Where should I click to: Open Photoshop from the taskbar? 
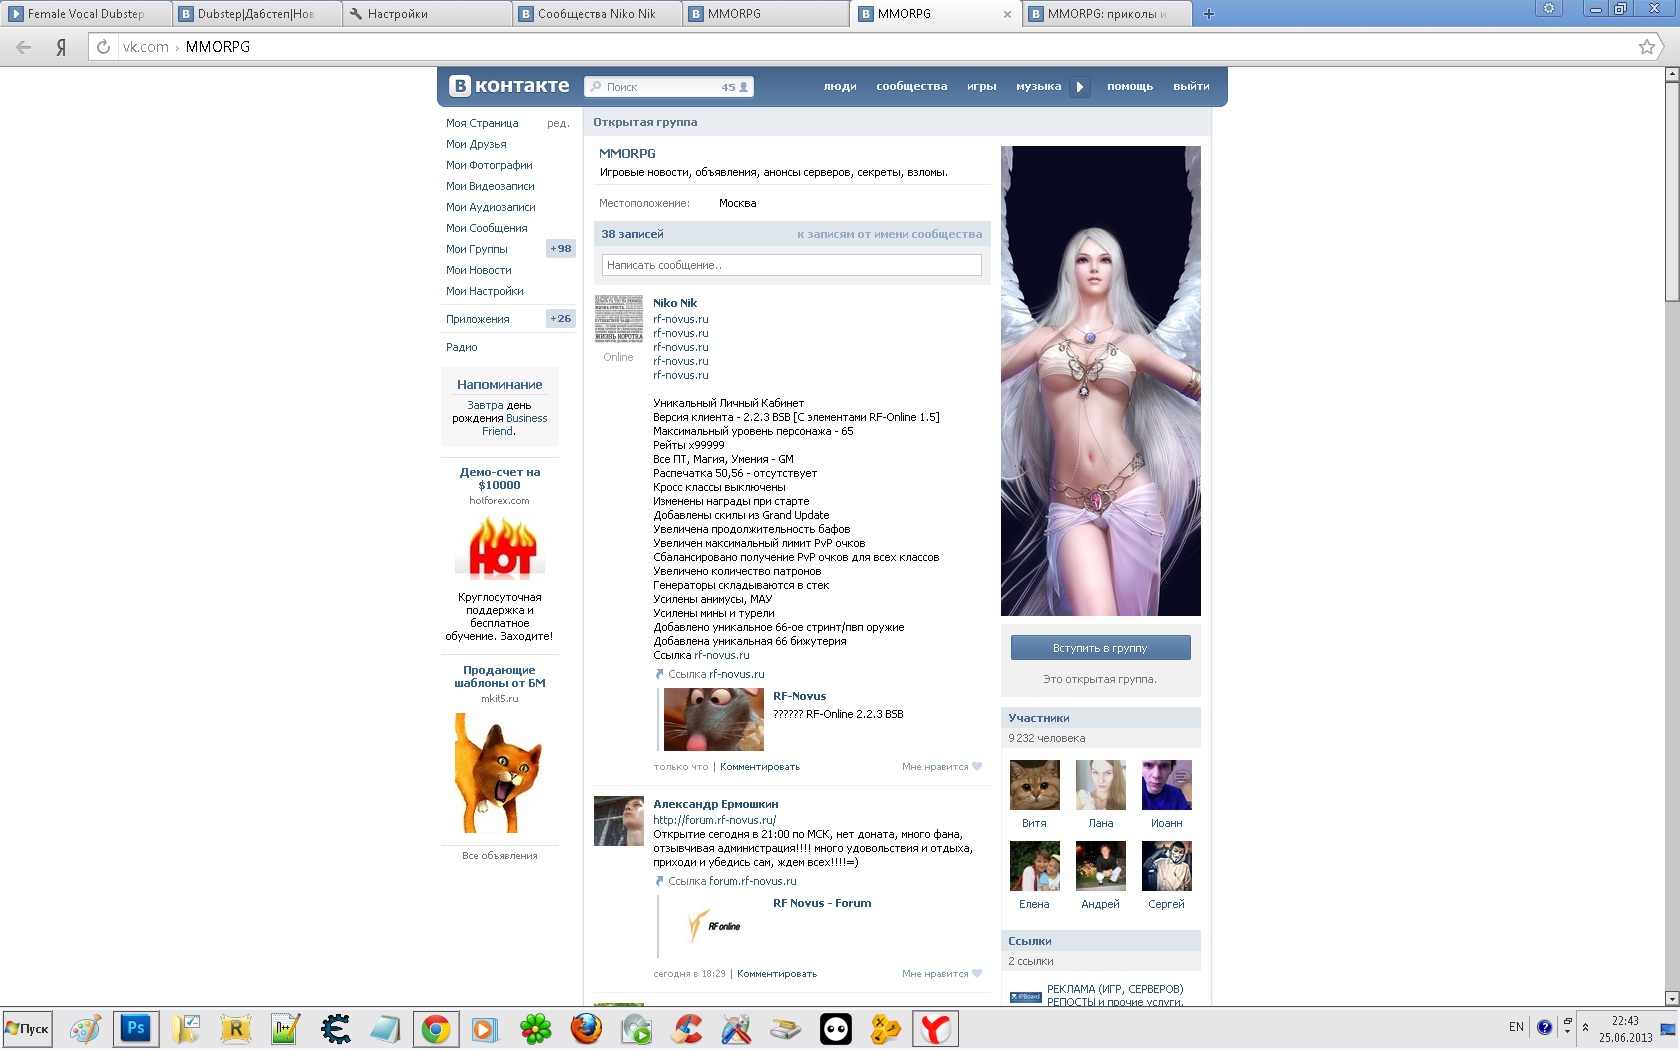135,1028
